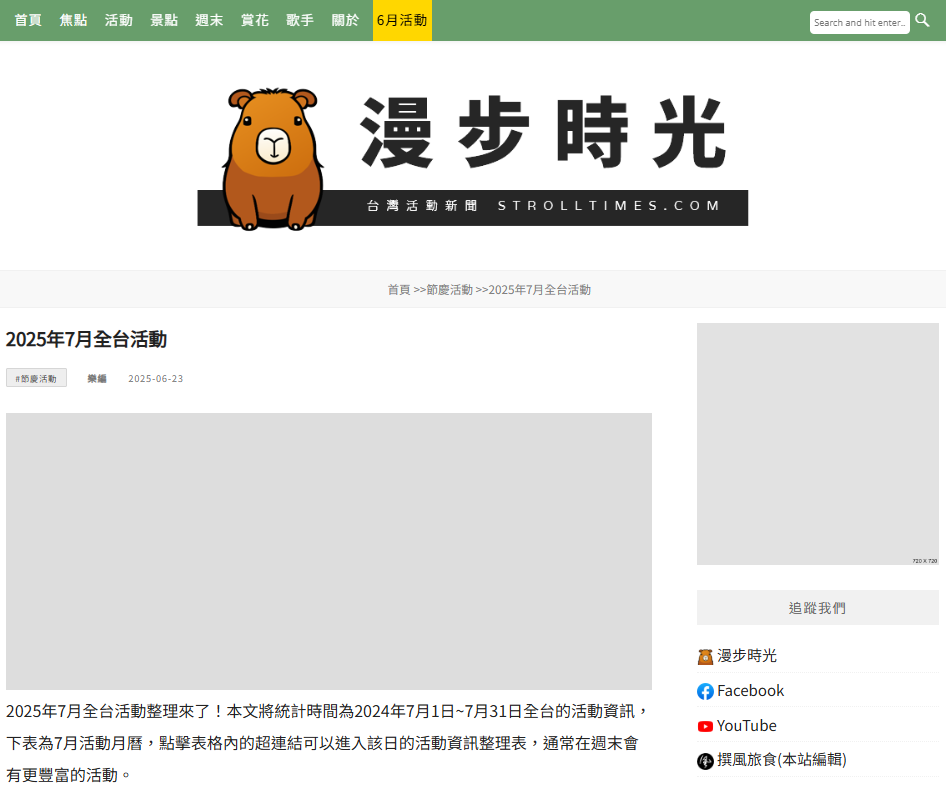This screenshot has width=946, height=787.
Task: Open the 週末 navigation item
Action: click(209, 20)
